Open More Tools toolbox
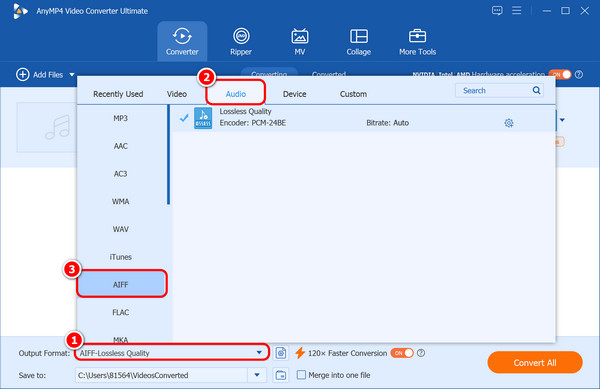Image resolution: width=600 pixels, height=389 pixels. pos(417,41)
